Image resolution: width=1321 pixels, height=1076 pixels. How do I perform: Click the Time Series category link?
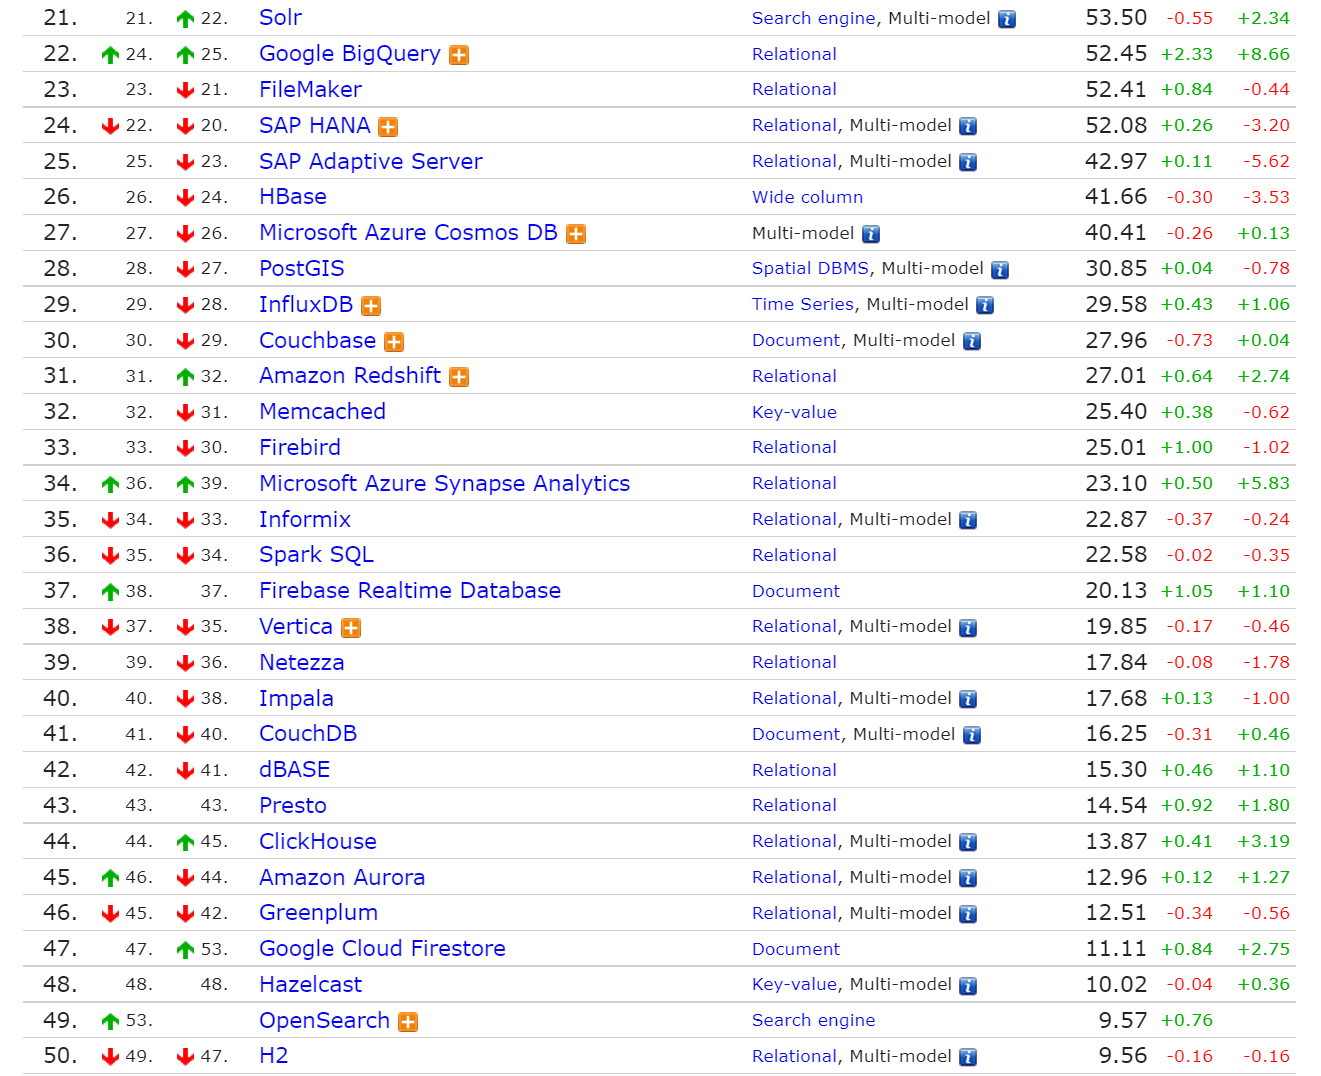coord(803,305)
